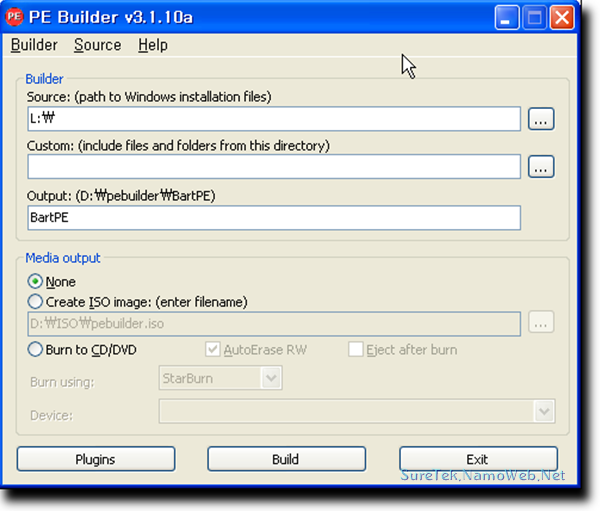Click the 'Device:' label
This screenshot has height=511, width=600.
[x=51, y=415]
